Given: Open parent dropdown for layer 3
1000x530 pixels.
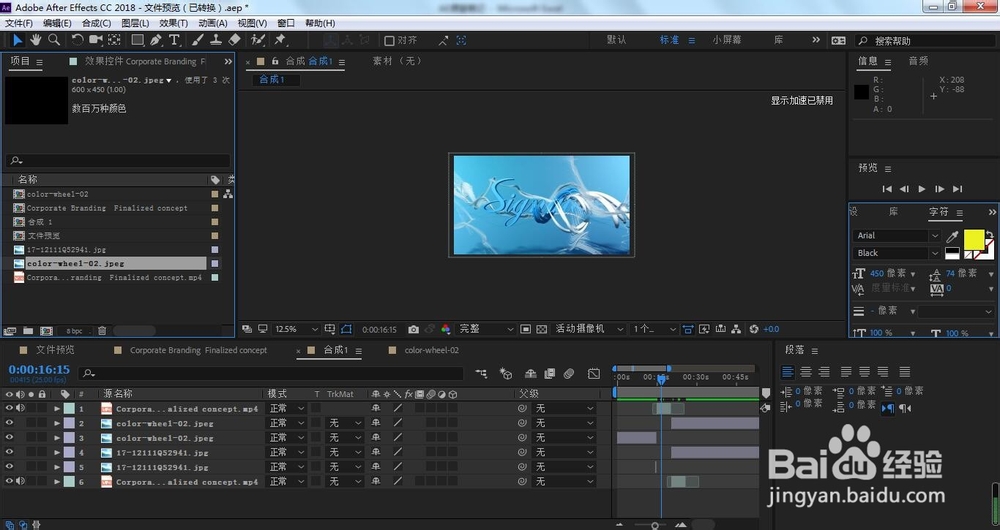Looking at the screenshot, I should pos(564,438).
